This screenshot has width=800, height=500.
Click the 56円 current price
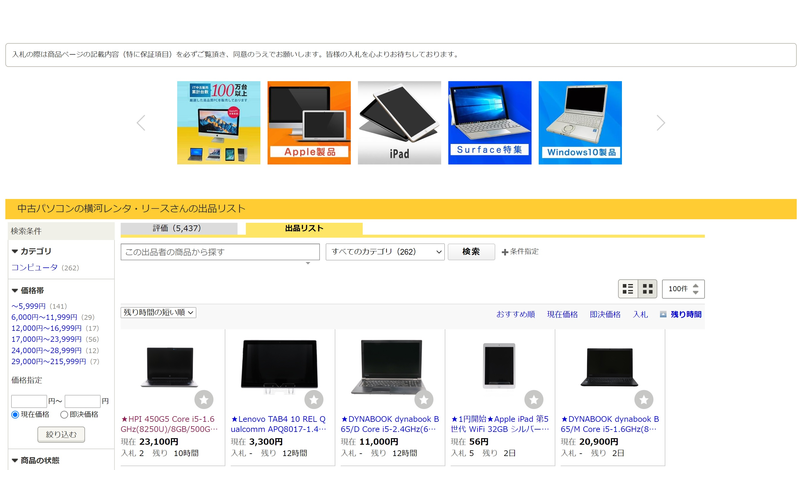(x=479, y=442)
